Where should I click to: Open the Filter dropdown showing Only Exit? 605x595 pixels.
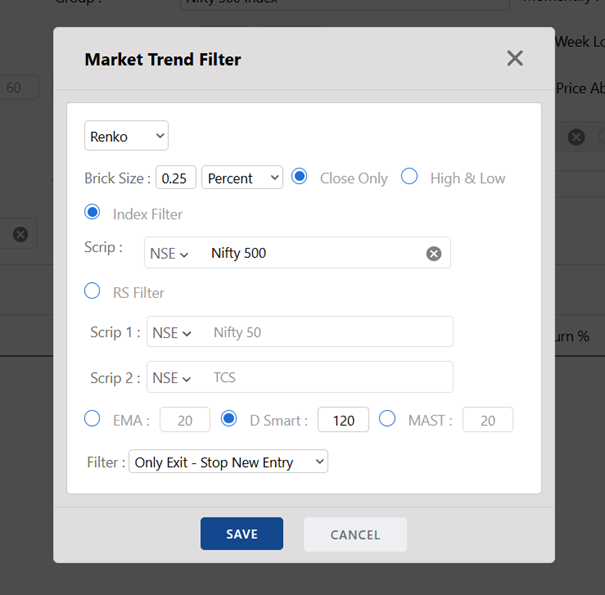click(x=228, y=461)
